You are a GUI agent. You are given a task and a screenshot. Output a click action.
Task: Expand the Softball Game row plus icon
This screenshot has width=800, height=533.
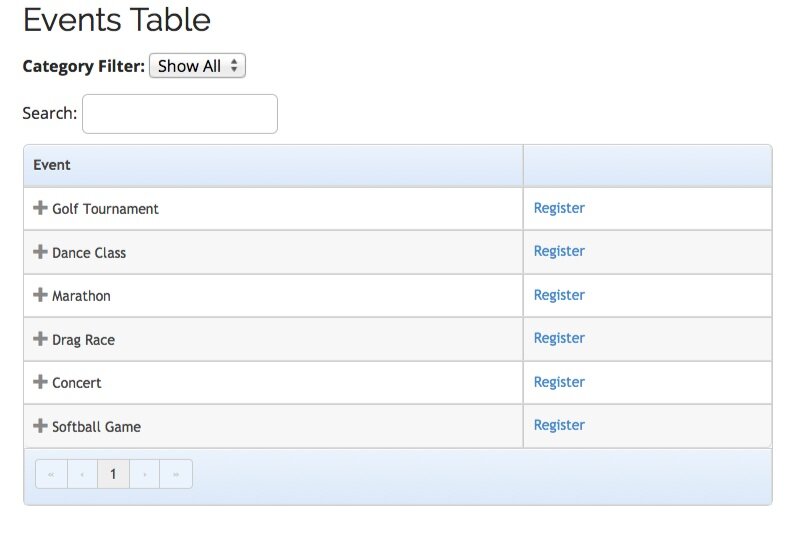[40, 426]
